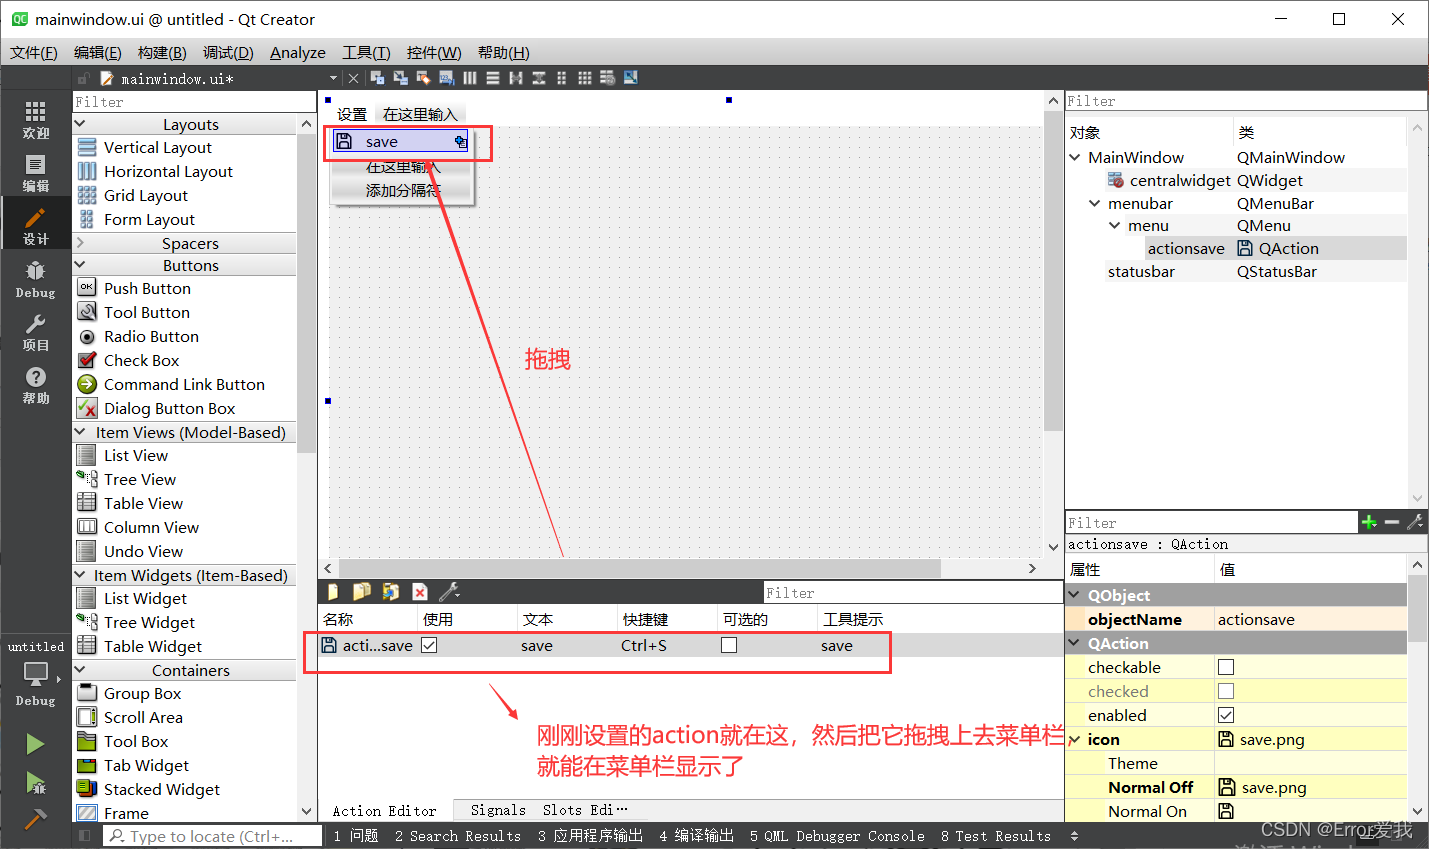Image resolution: width=1429 pixels, height=849 pixels.
Task: Click Paste icon in Action Editor toolbar
Action: pos(391,592)
